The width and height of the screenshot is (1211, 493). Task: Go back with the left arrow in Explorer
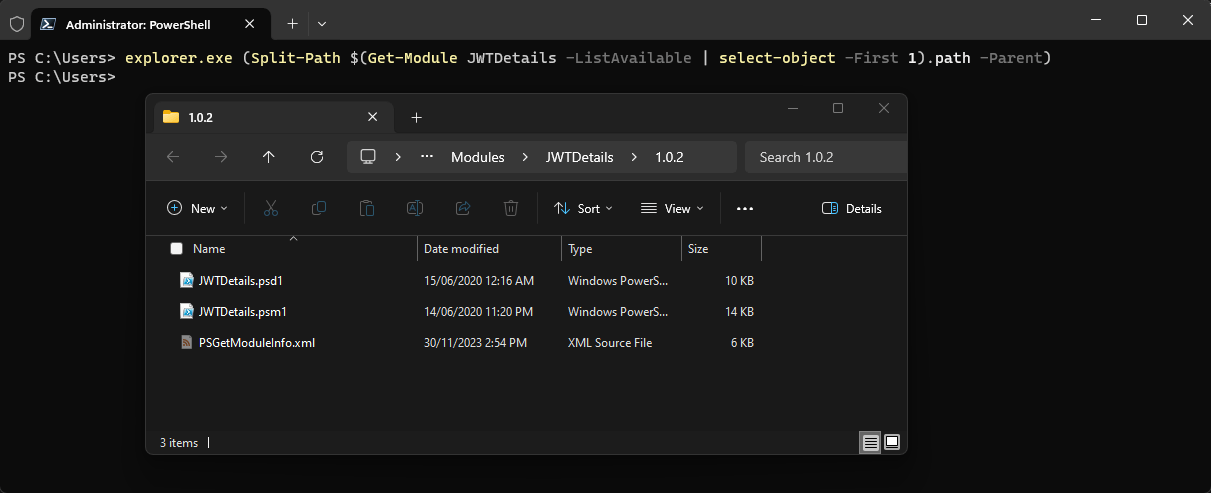point(172,157)
